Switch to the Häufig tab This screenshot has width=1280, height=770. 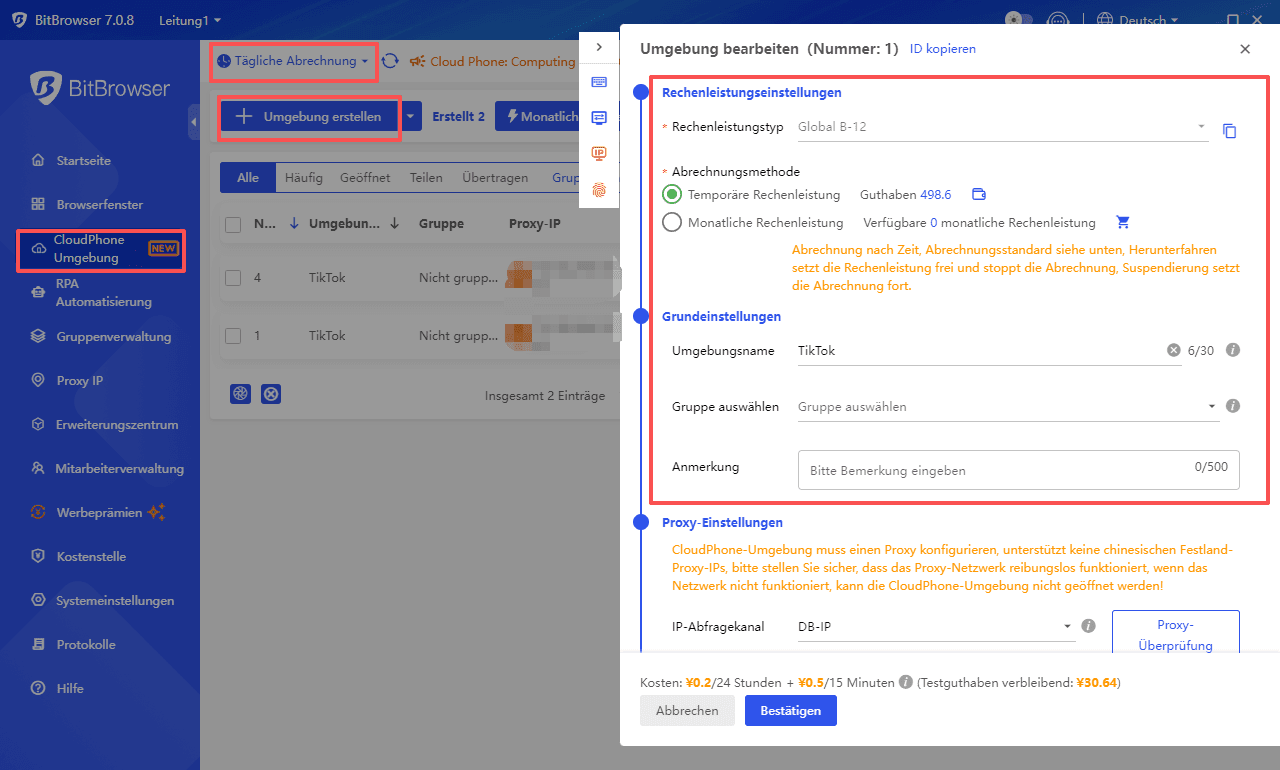(304, 177)
